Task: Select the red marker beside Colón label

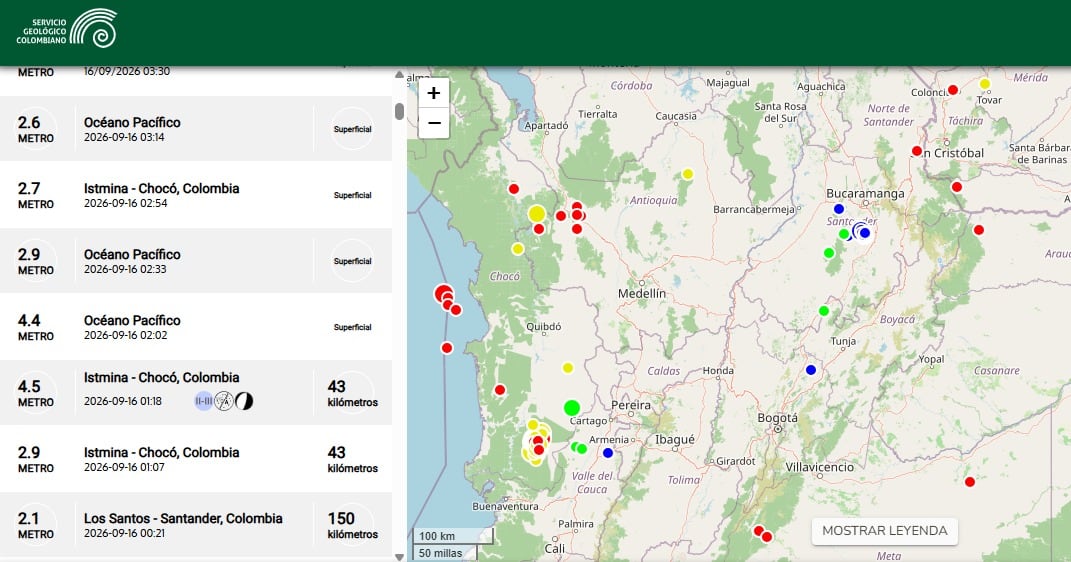Action: [953, 89]
